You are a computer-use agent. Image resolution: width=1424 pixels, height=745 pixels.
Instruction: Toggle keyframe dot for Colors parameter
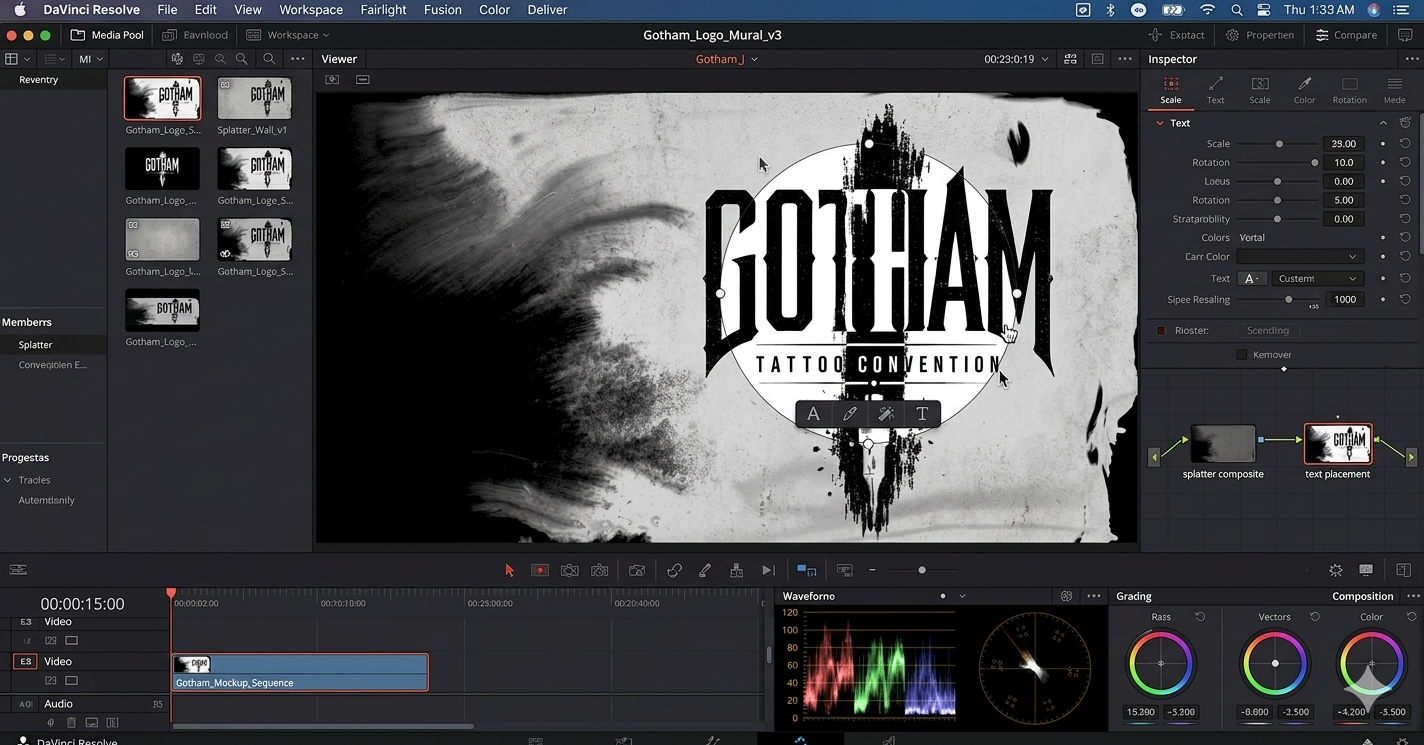pos(1383,238)
